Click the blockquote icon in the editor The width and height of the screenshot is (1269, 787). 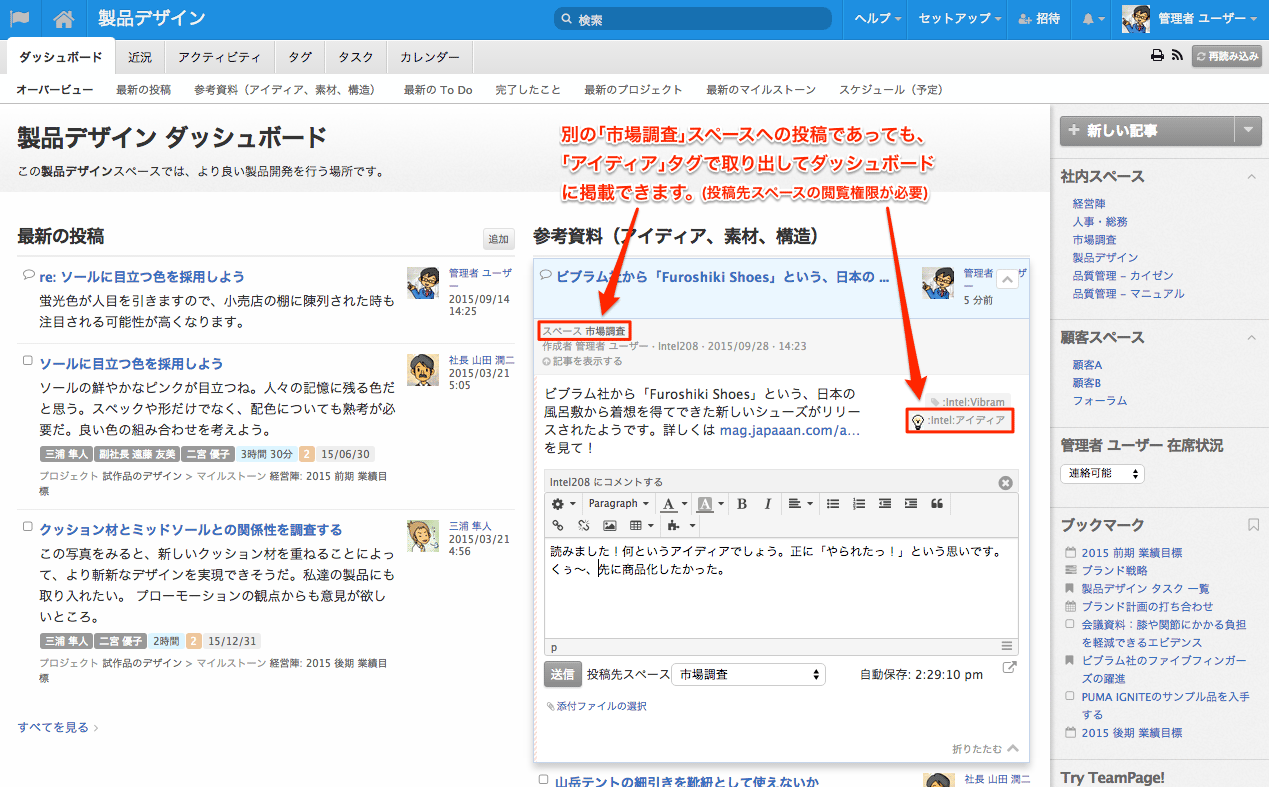[937, 504]
